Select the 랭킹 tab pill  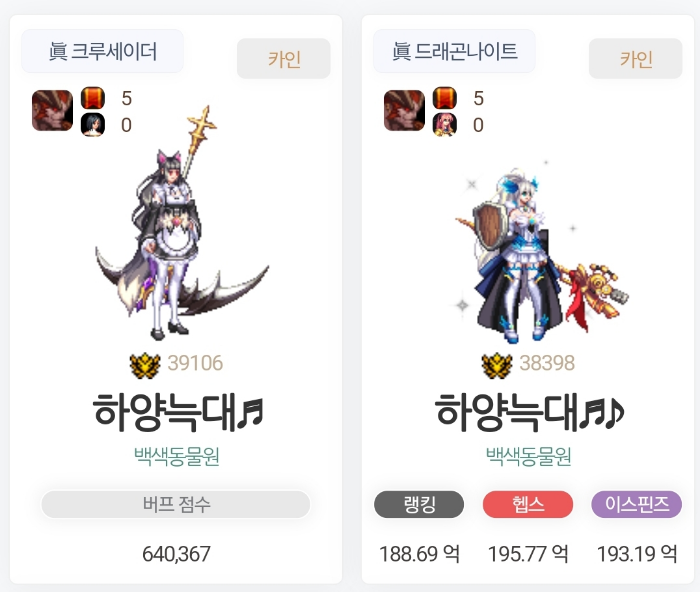pyautogui.click(x=419, y=504)
